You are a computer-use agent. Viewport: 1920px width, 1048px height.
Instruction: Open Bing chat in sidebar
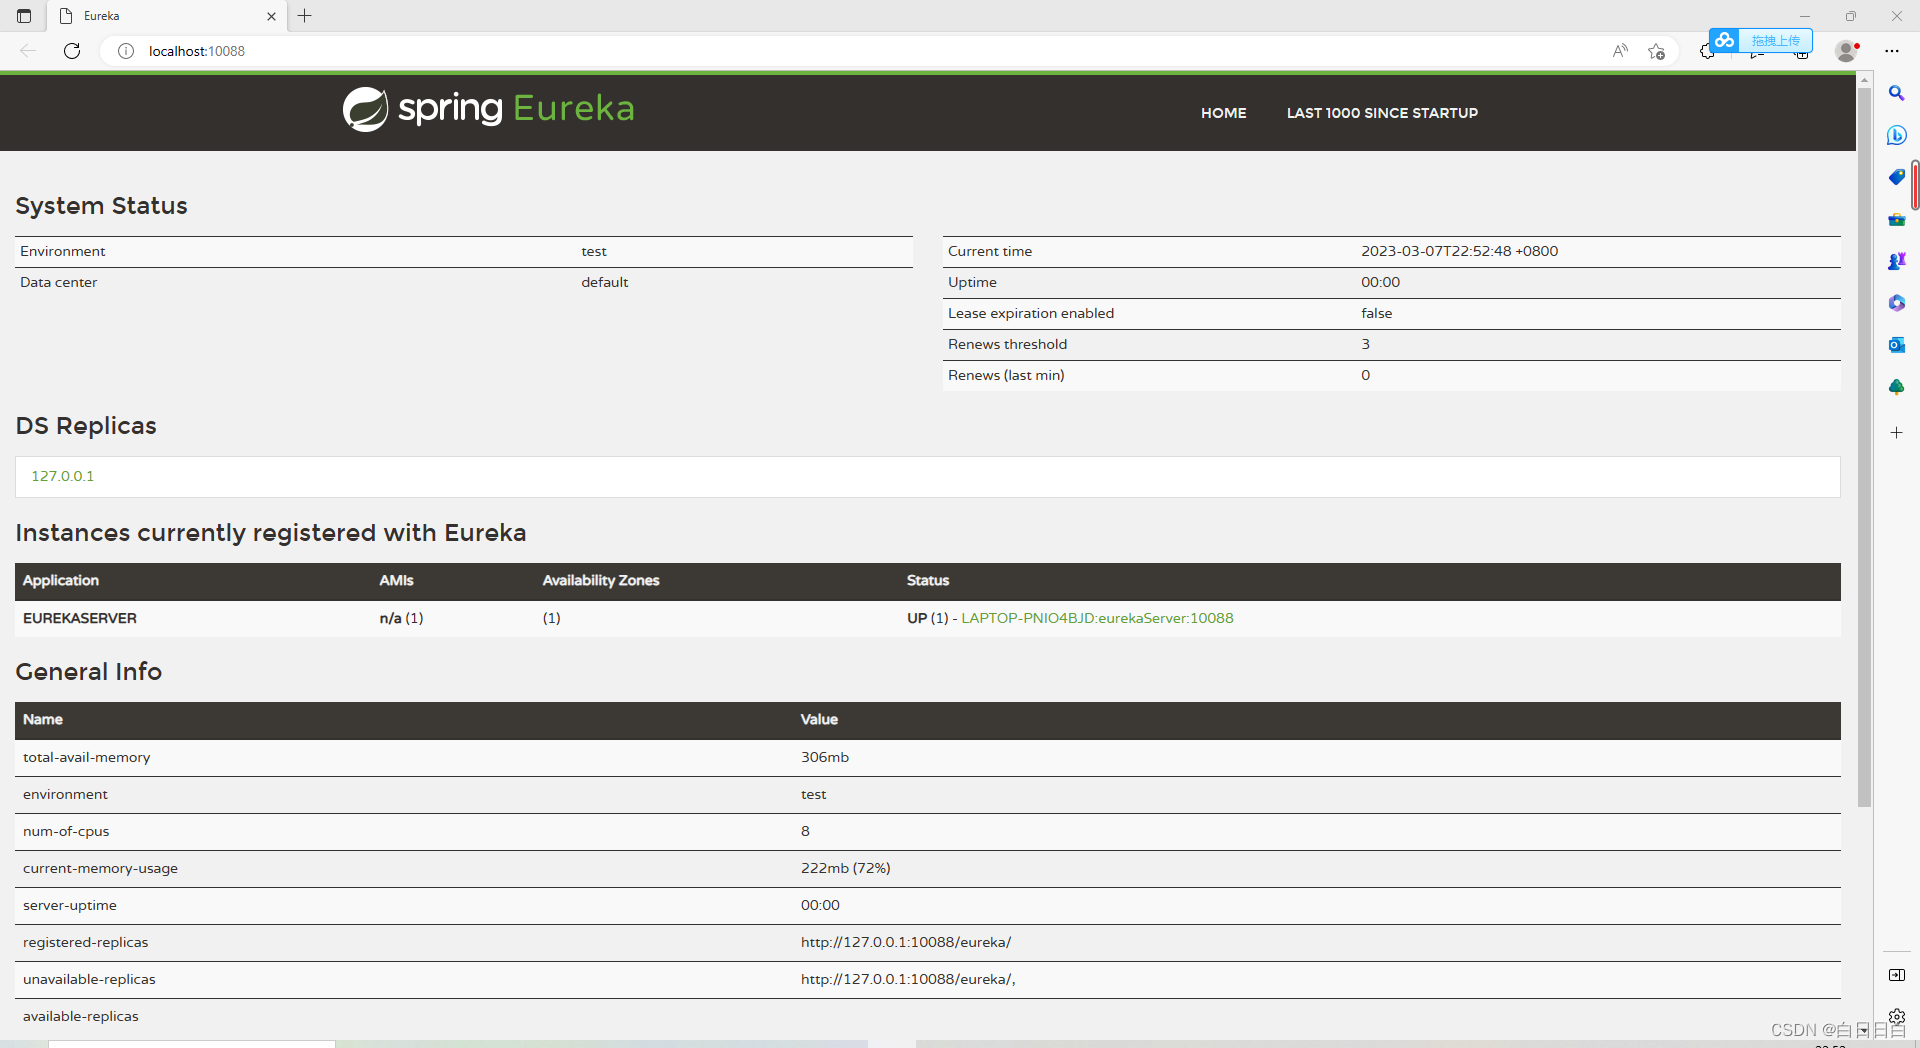[1896, 135]
